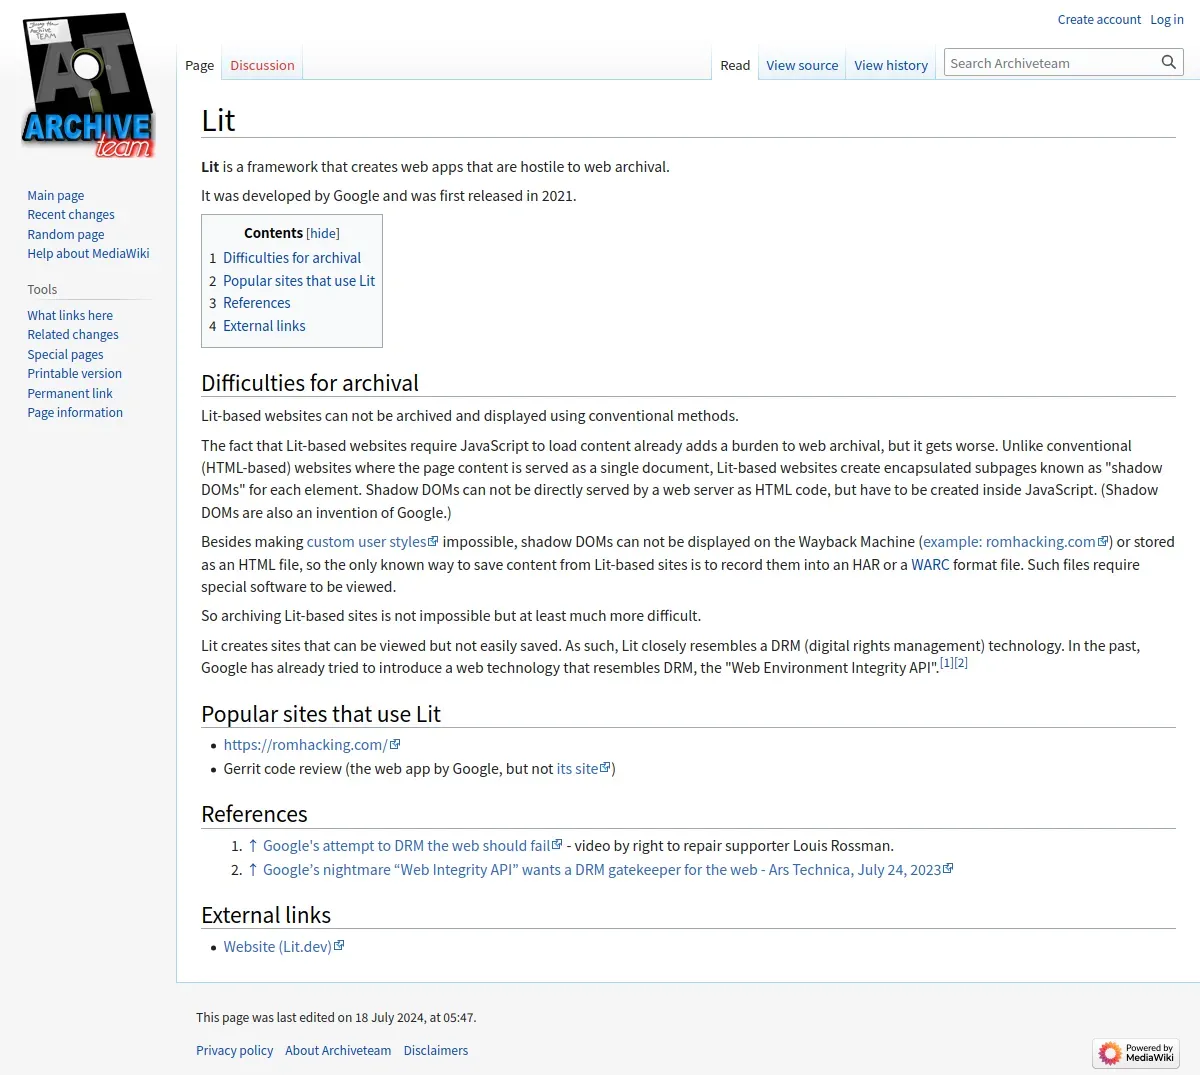Open 'its site' Gerrit link
This screenshot has height=1075, width=1200.
[x=583, y=769]
